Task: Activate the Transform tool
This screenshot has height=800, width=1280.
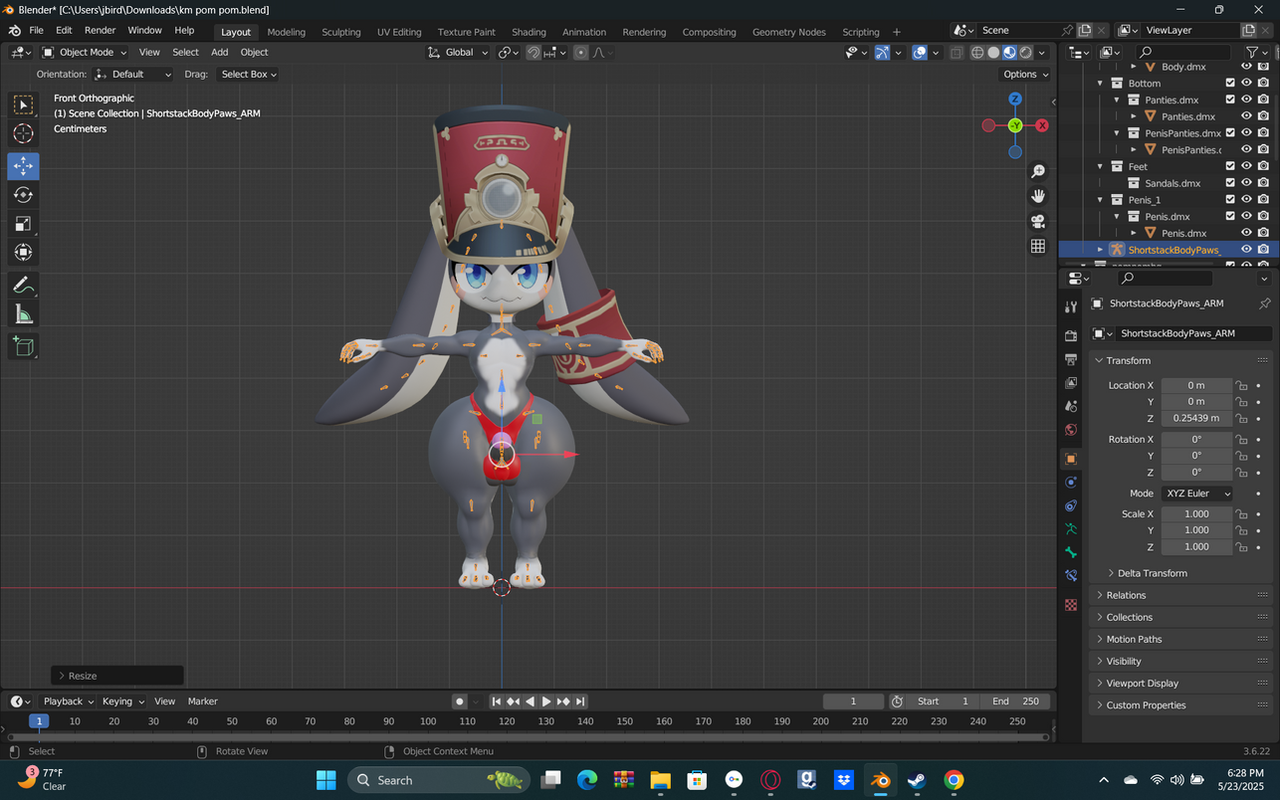Action: tap(24, 253)
